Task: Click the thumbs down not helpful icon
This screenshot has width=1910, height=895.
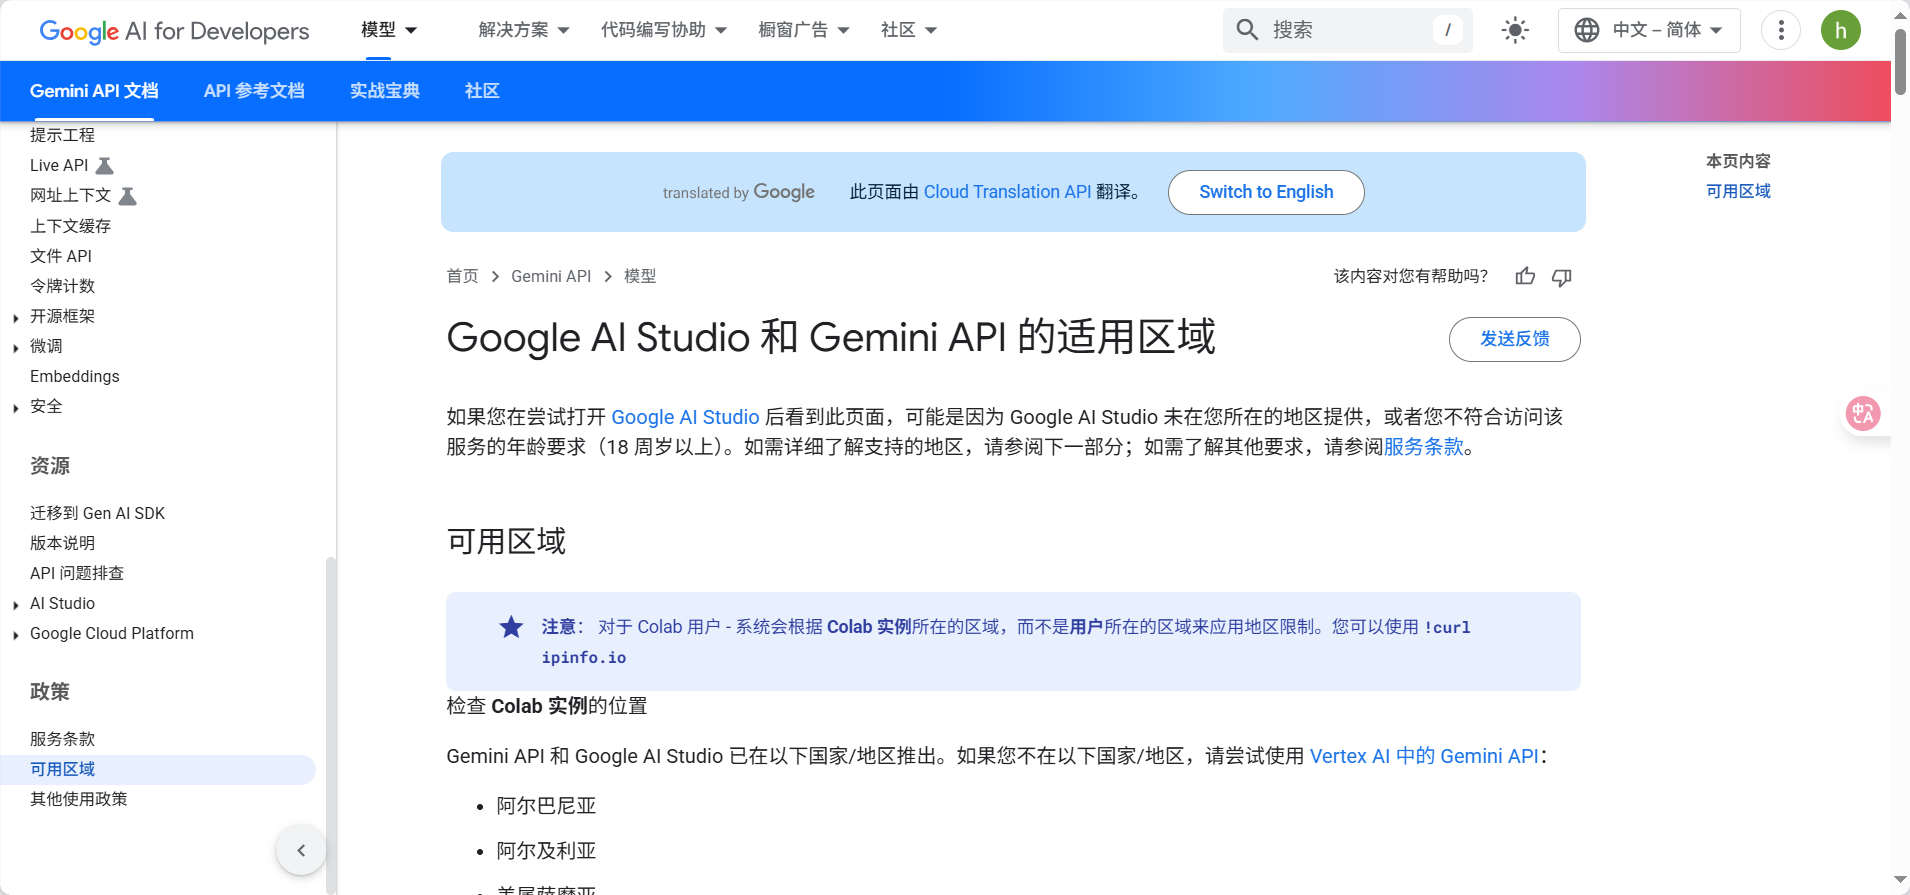Action: tap(1562, 277)
